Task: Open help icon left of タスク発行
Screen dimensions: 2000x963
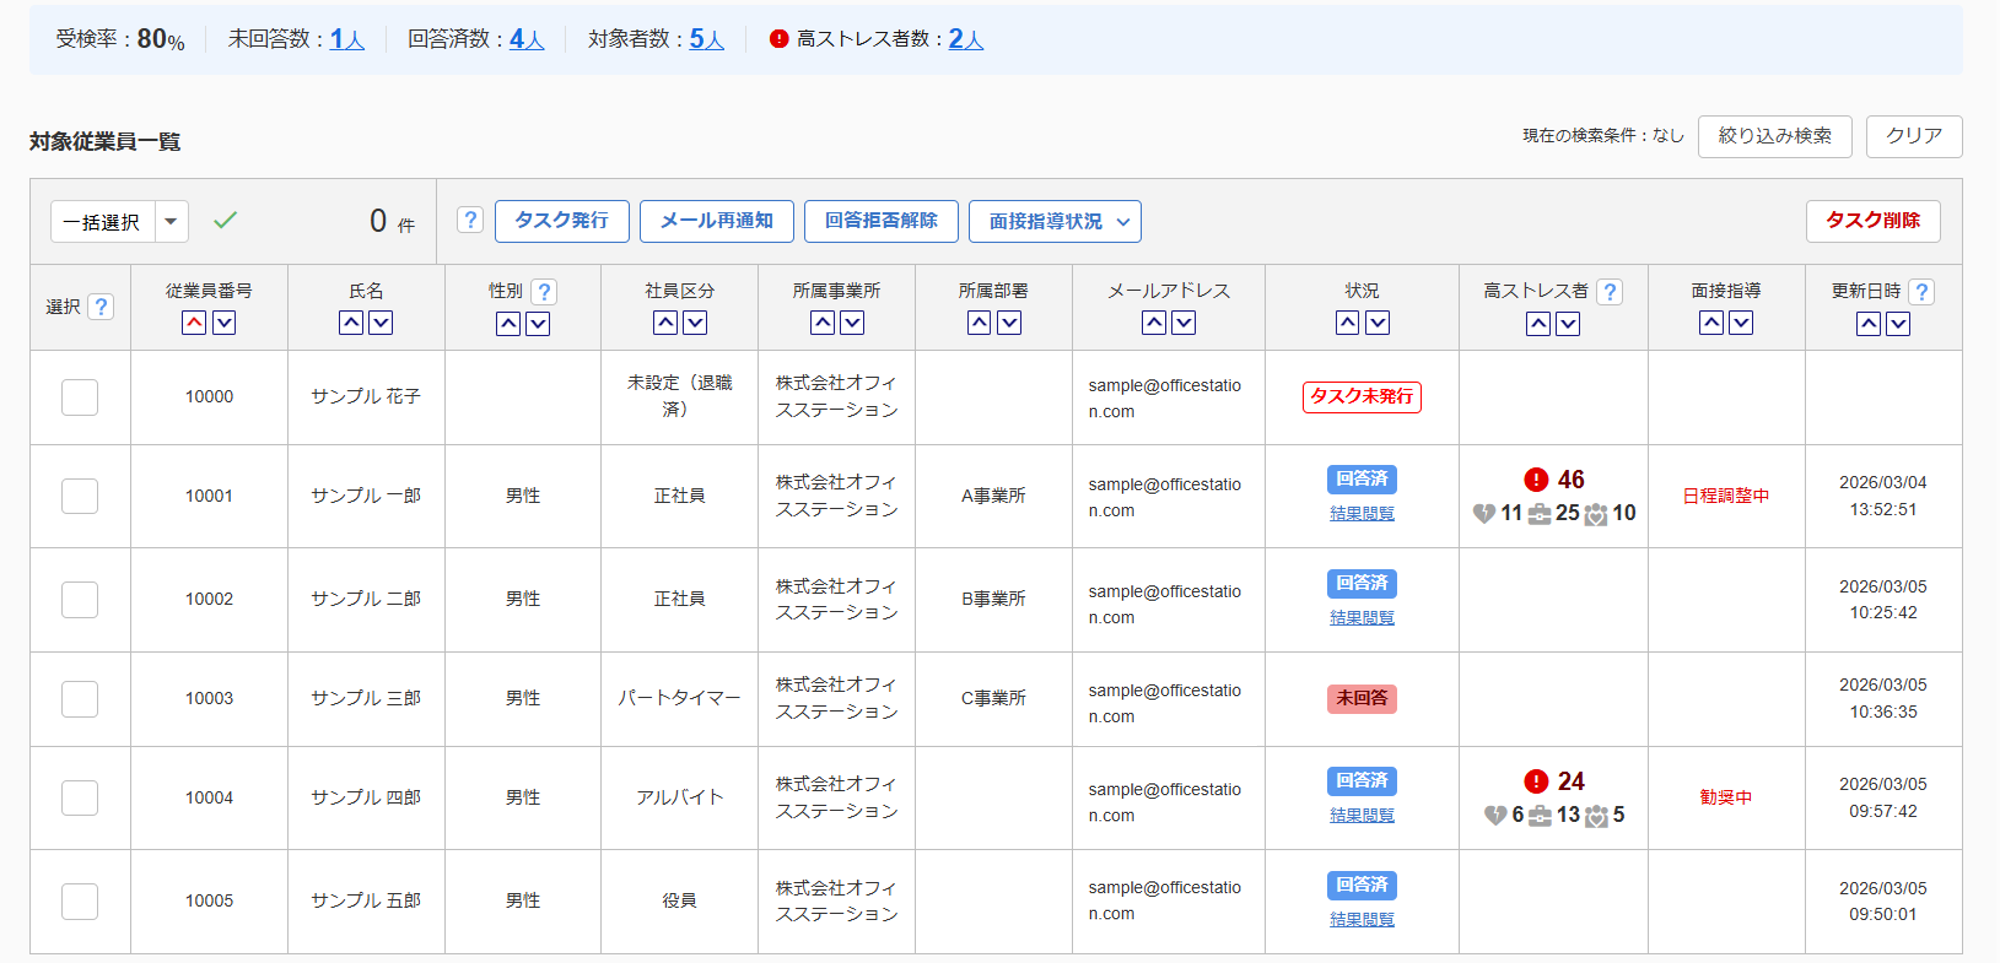Action: (470, 221)
